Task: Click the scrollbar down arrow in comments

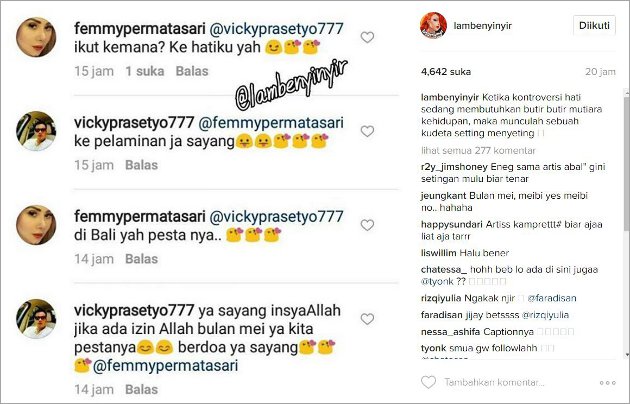Action: click(627, 355)
